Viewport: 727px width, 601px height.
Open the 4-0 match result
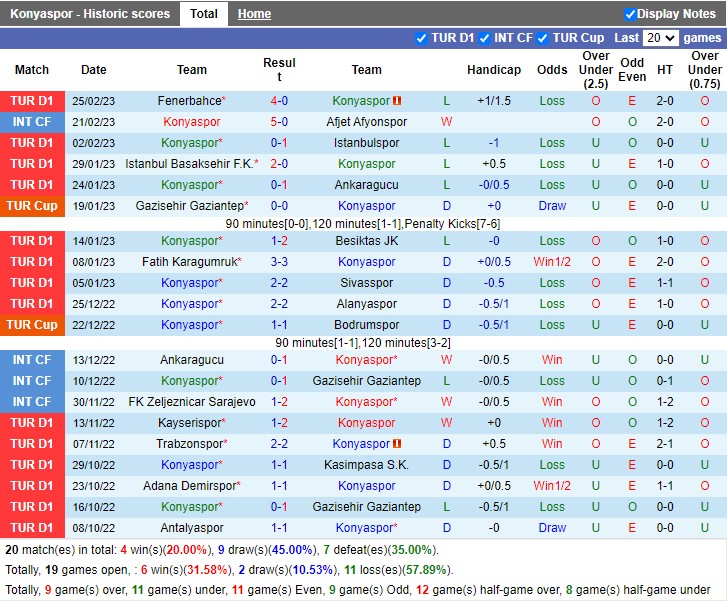tap(279, 101)
